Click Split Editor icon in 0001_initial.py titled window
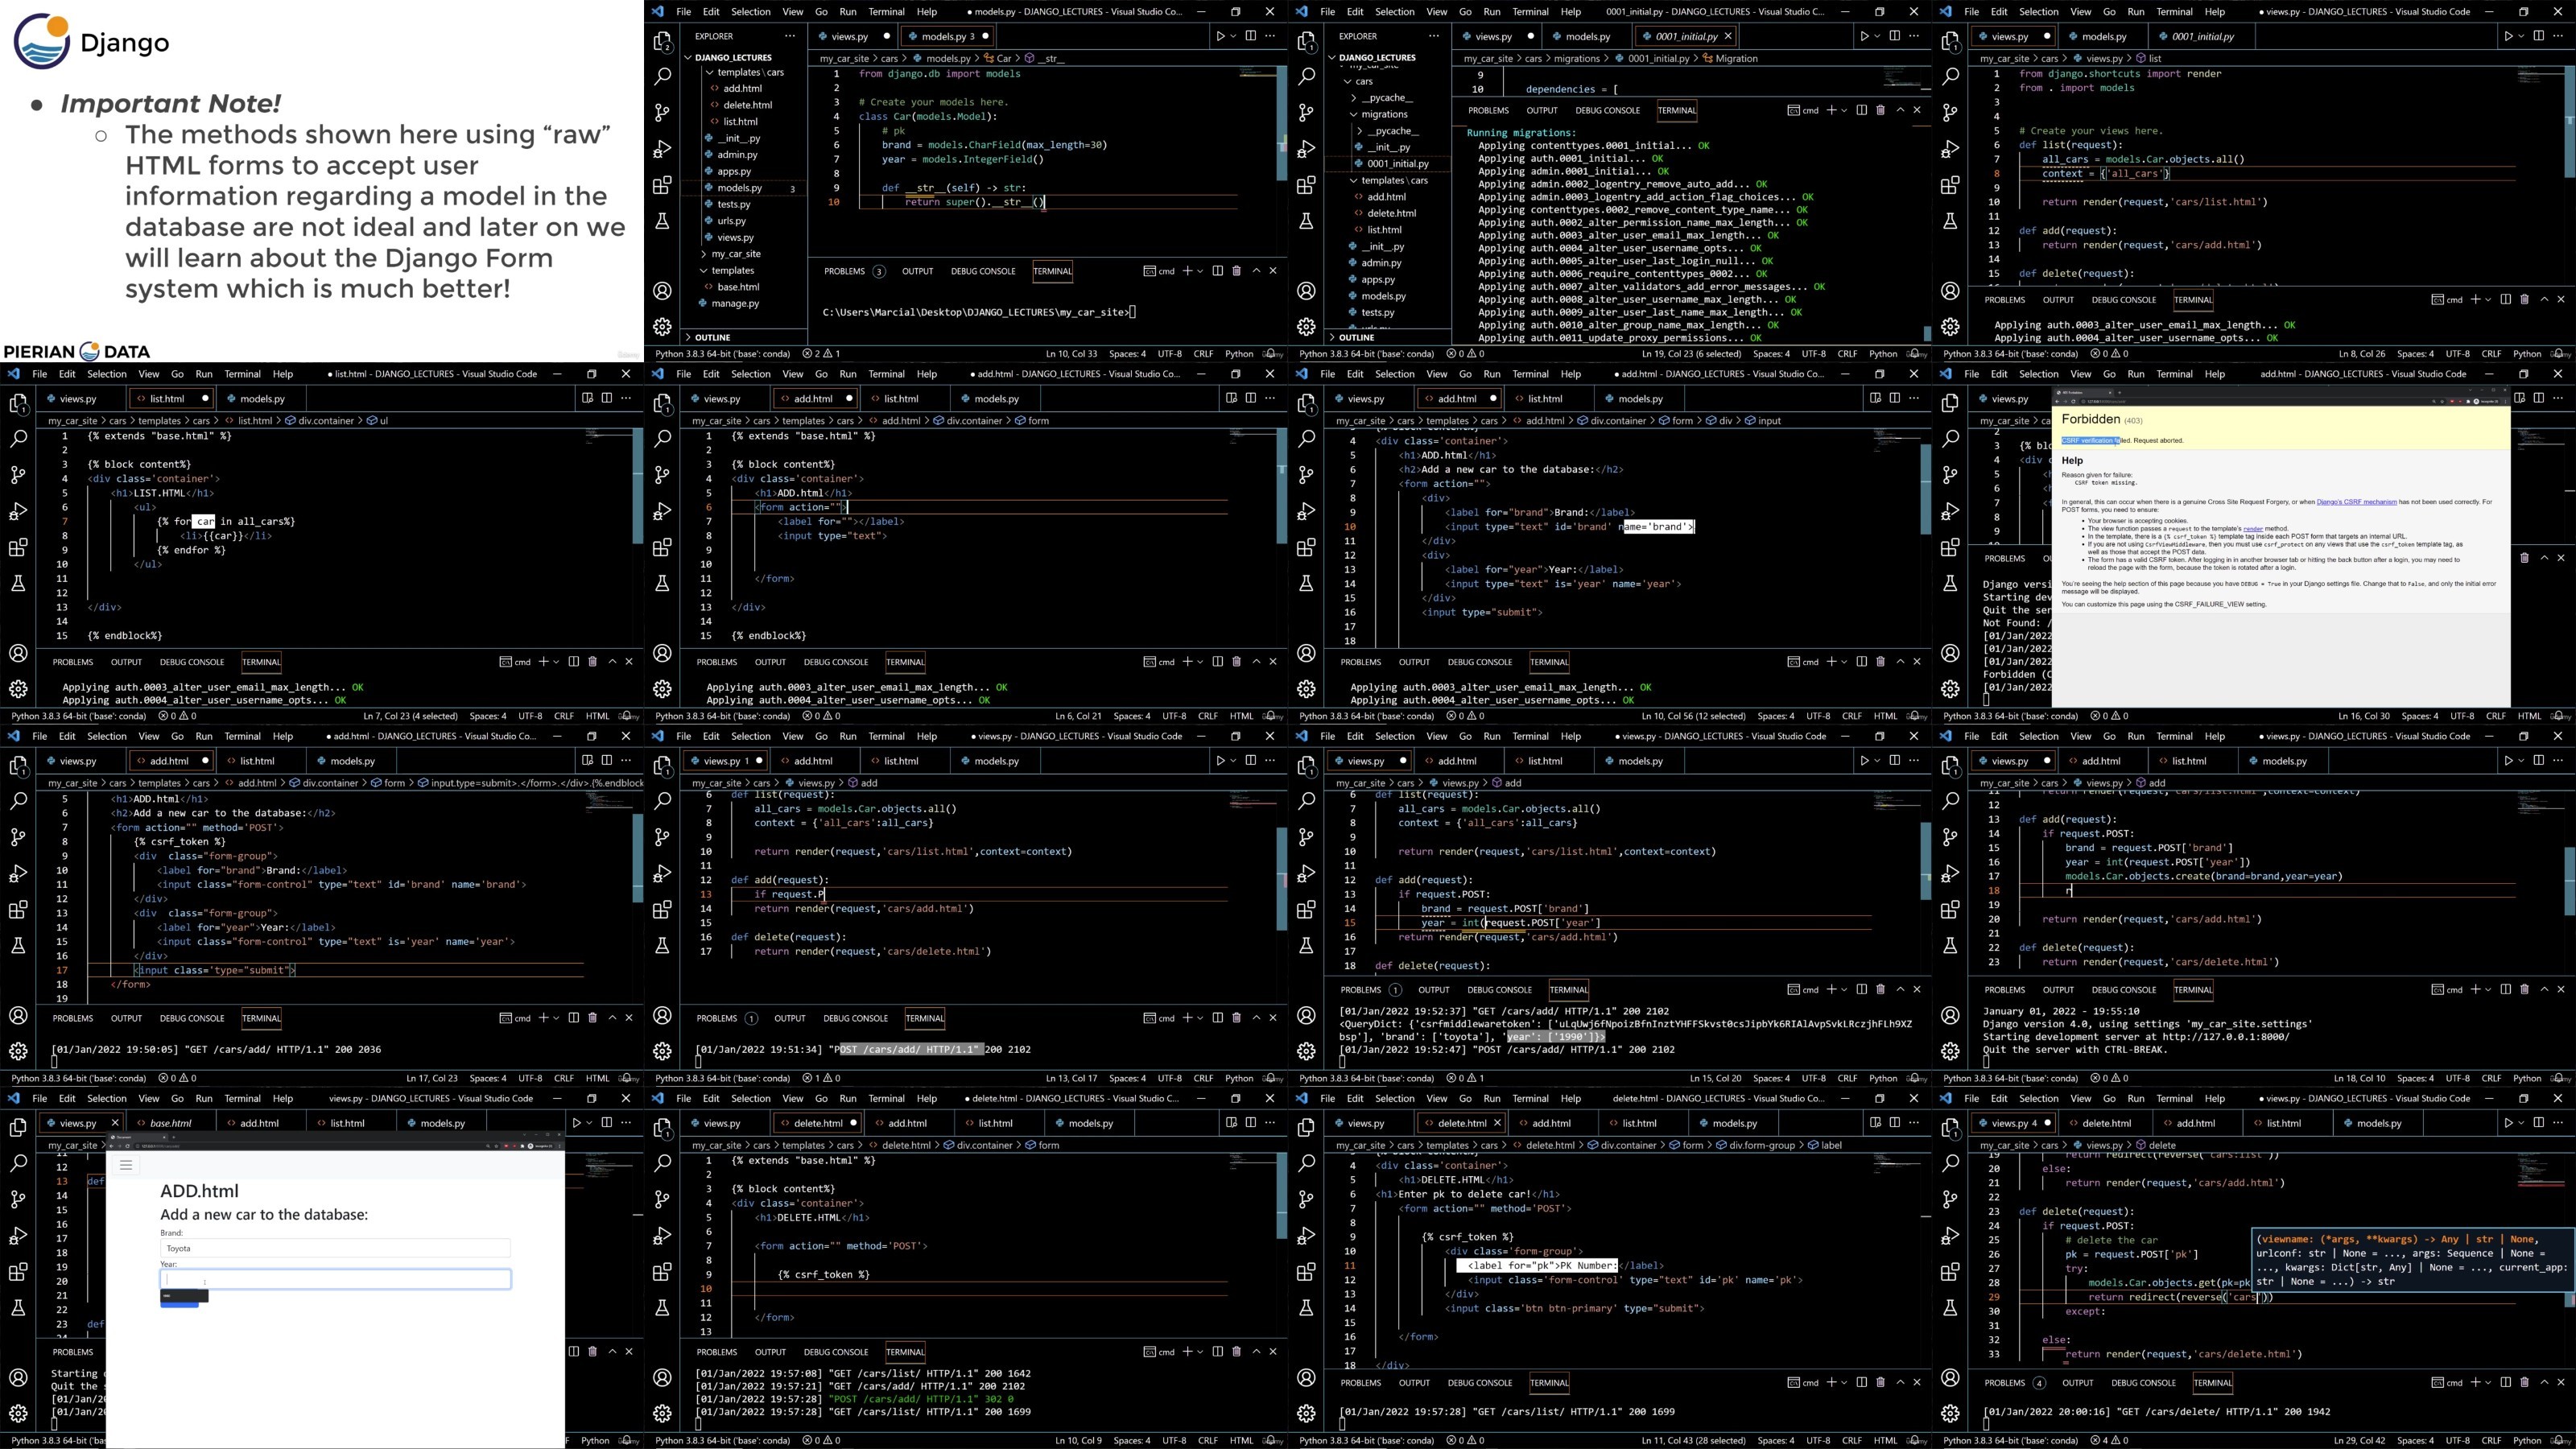Image resolution: width=2576 pixels, height=1449 pixels. [x=1894, y=36]
